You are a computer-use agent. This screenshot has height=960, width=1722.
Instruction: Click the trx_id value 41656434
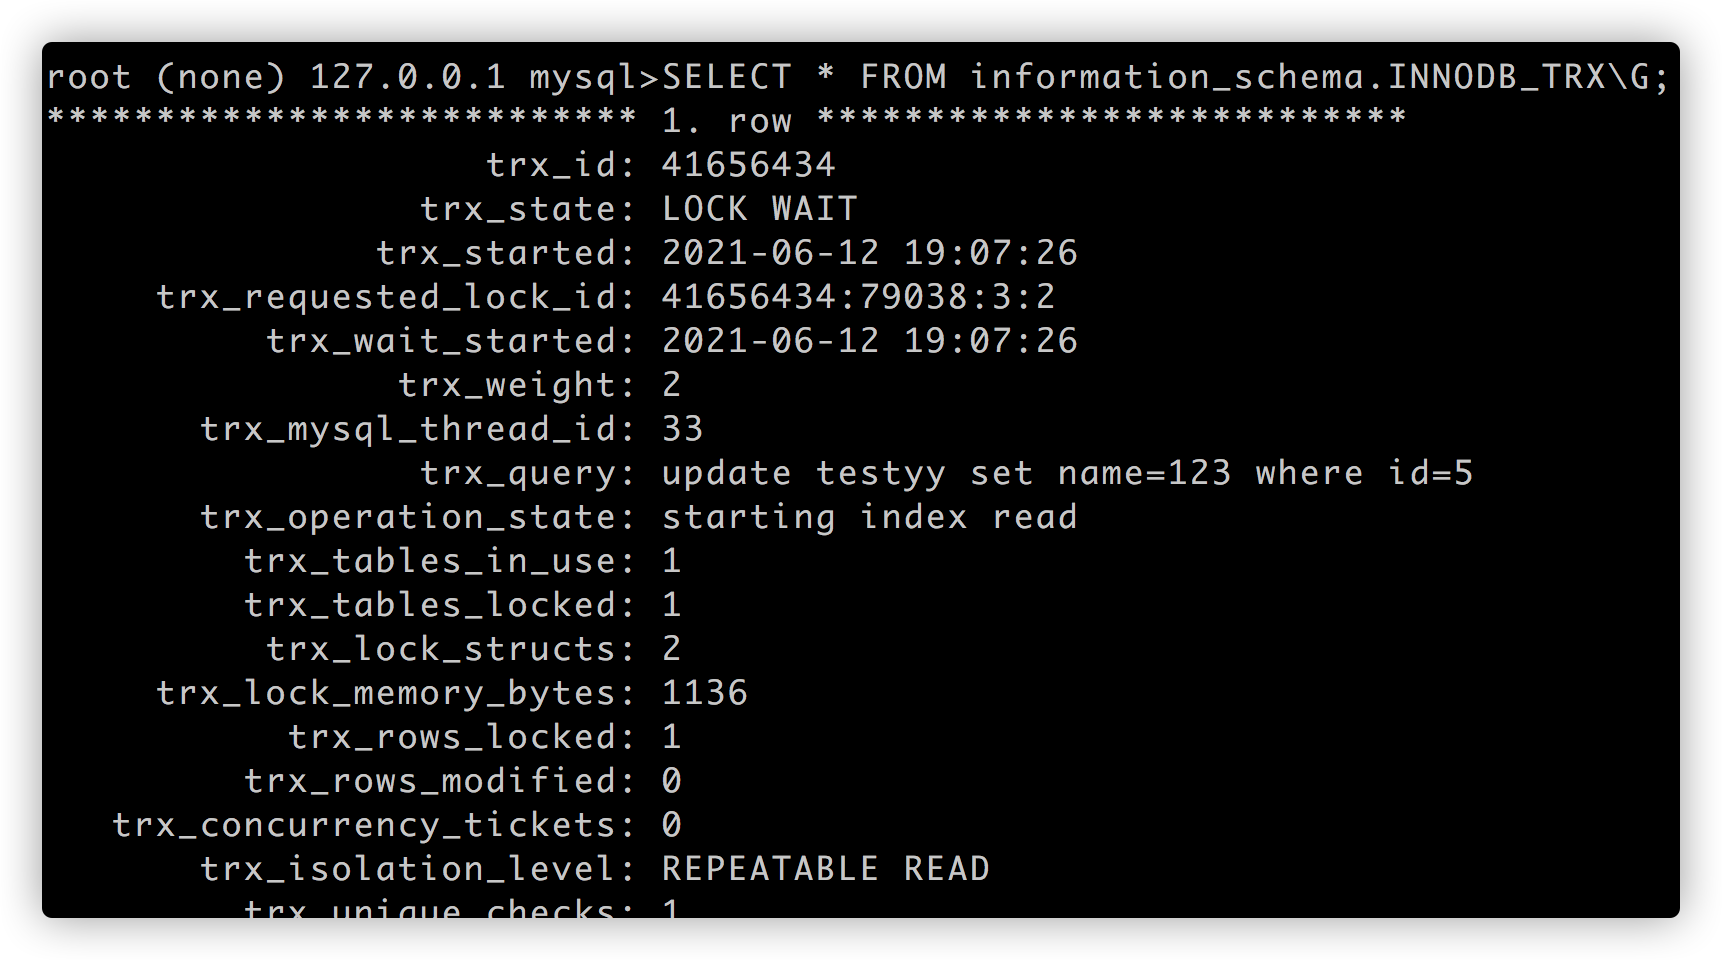748,165
